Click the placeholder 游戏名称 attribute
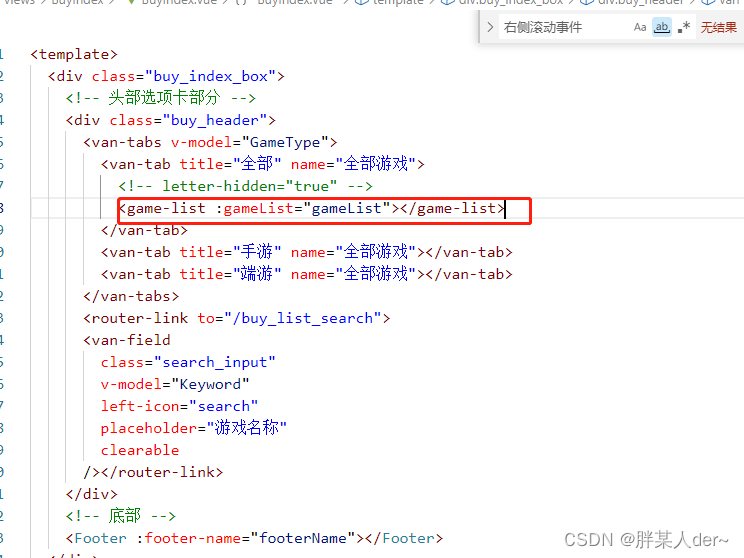The image size is (744, 558). 194,428
